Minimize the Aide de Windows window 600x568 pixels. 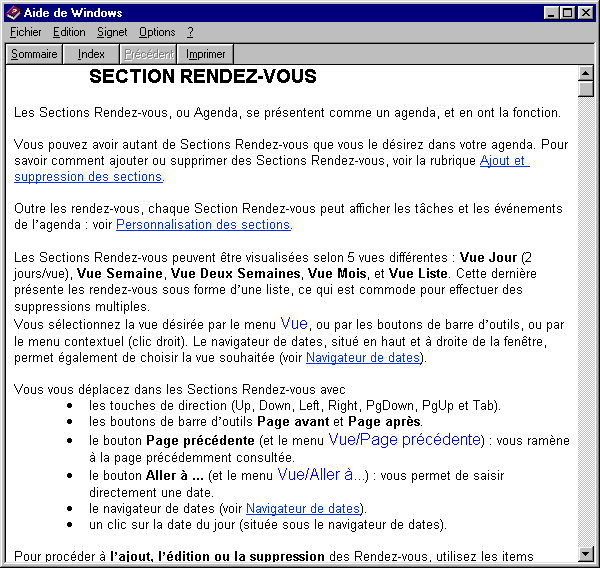[551, 13]
